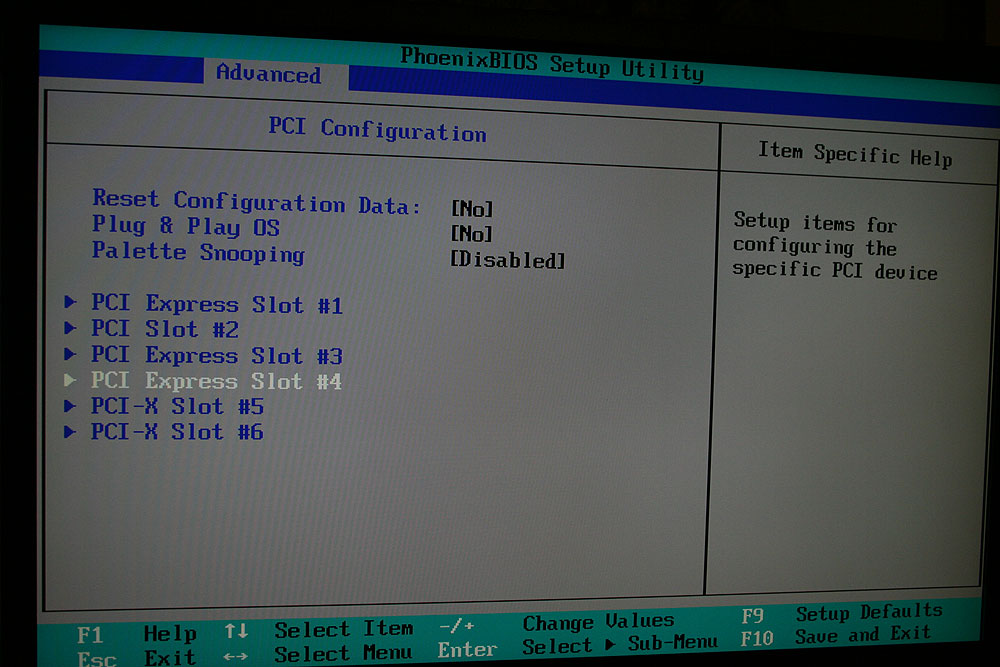Viewport: 1000px width, 667px height.
Task: Click left-right arrows Select Menu hint
Action: click(318, 654)
